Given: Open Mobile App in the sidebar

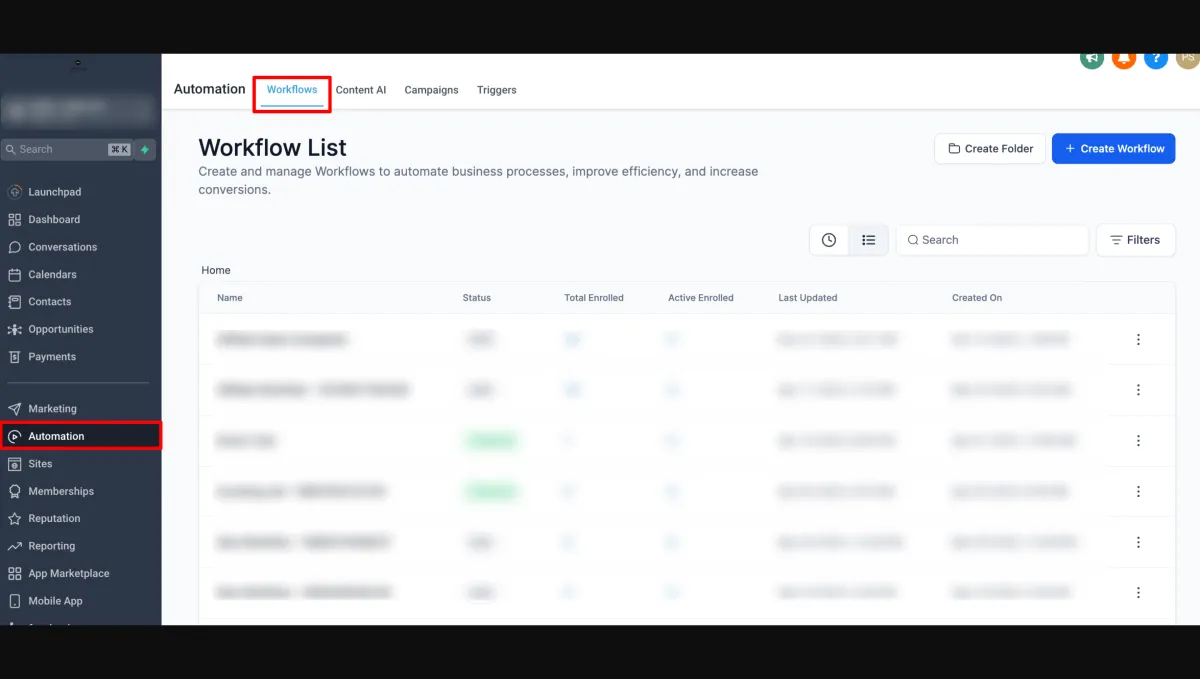Looking at the screenshot, I should [55, 601].
